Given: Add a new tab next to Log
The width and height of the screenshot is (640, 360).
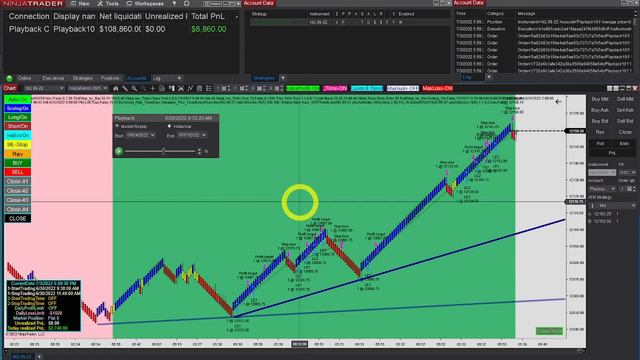Looking at the screenshot, I should coord(179,78).
